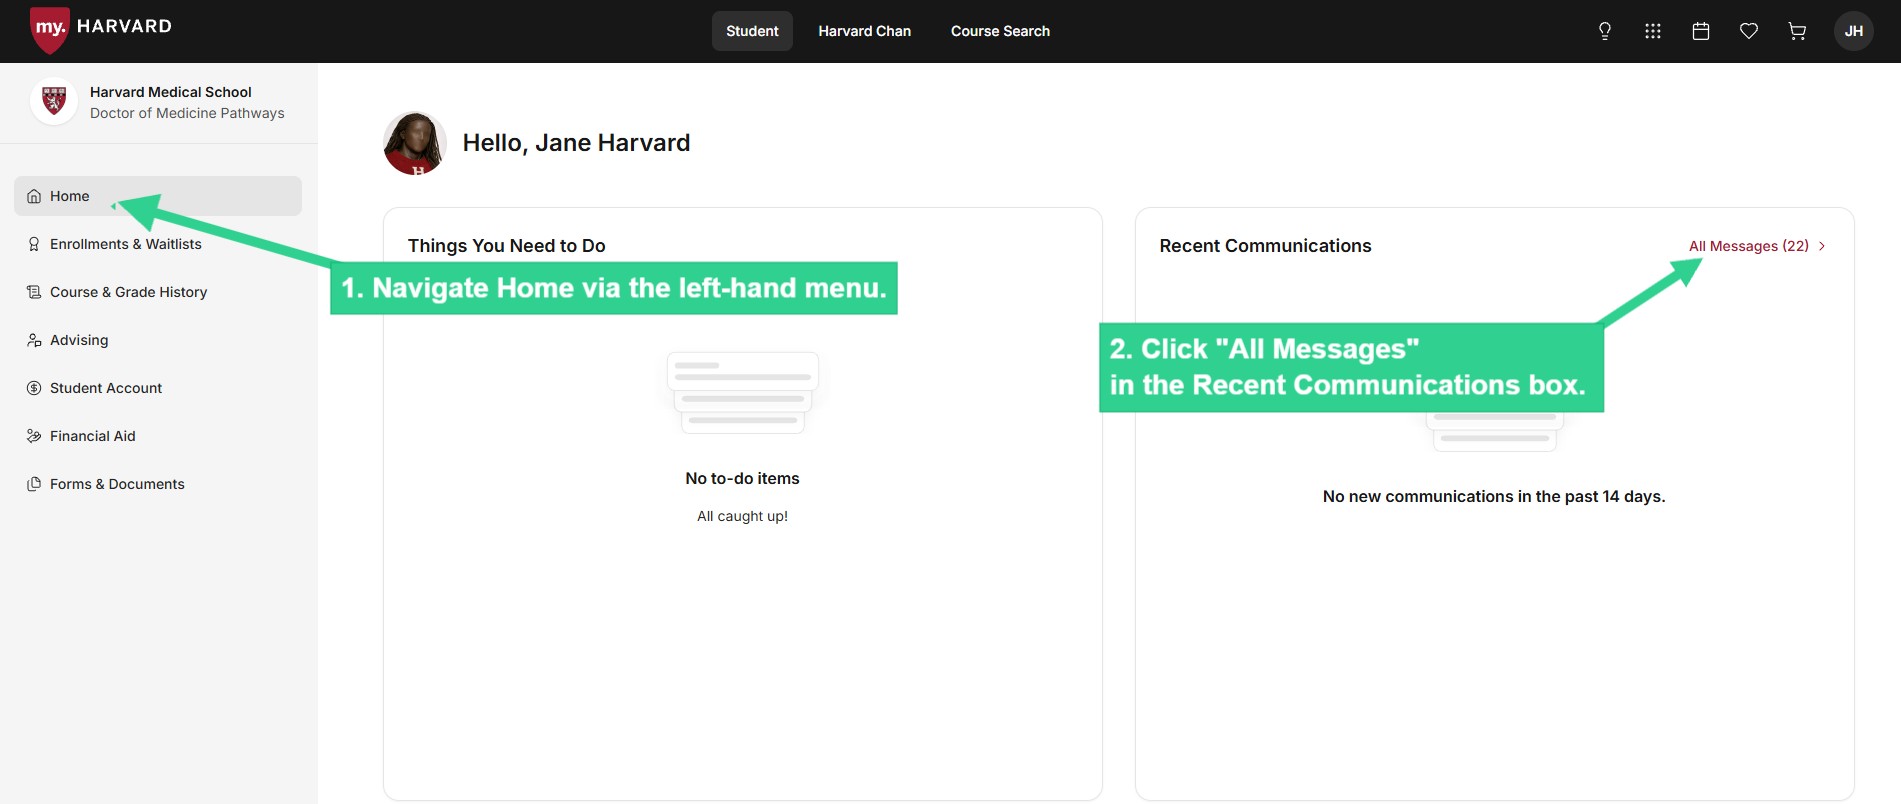This screenshot has height=804, width=1901.
Task: Click the Enrollments & Waitlists ribbon icon
Action: click(x=34, y=244)
